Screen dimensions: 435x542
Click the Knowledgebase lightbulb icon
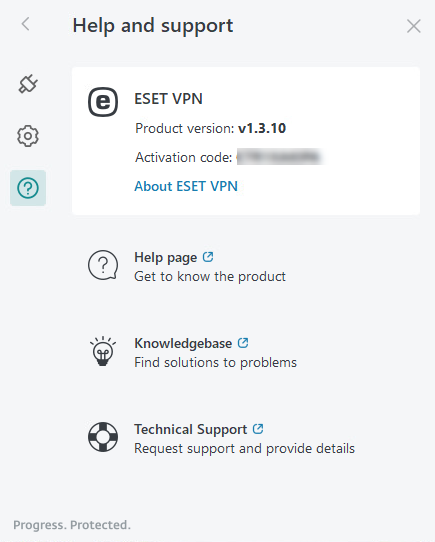103,351
